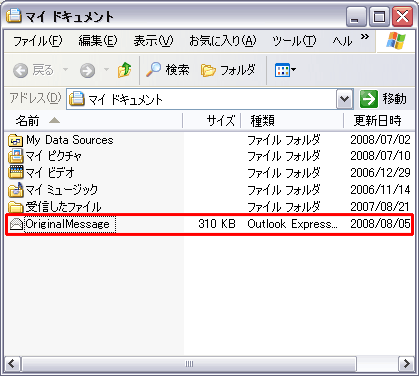Sort by 更新日時 column header
Screen dimensions: 419x376
(x=380, y=121)
